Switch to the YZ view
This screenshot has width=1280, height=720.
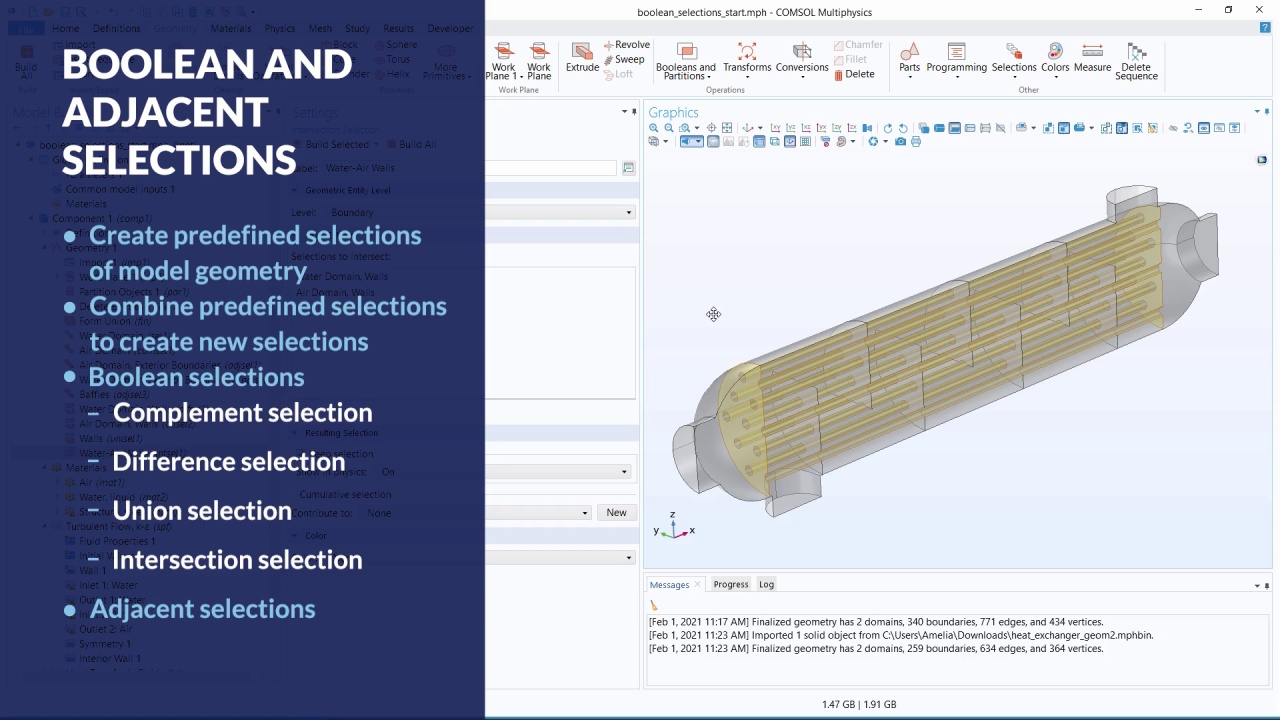(791, 128)
